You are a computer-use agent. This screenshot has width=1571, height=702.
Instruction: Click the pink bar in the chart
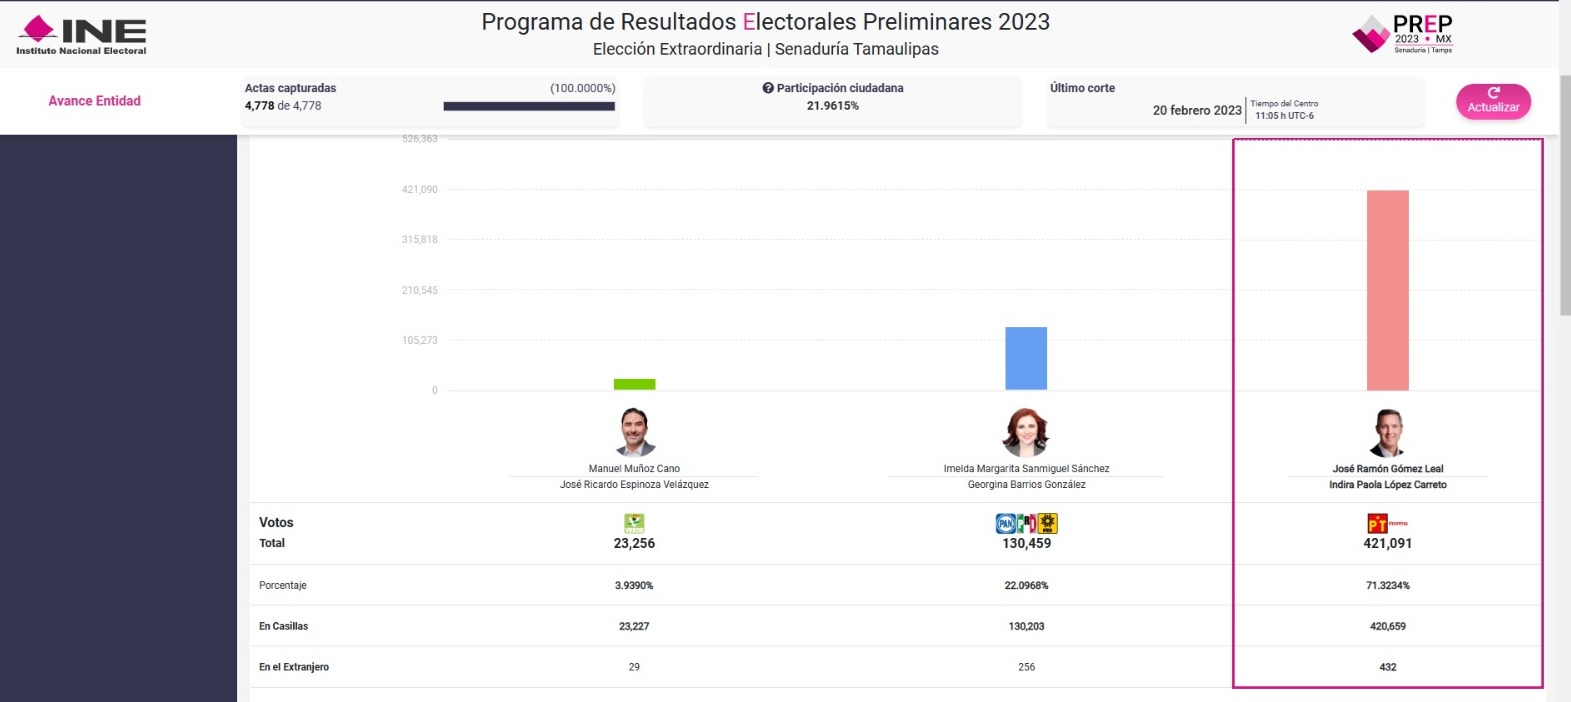coord(1387,290)
